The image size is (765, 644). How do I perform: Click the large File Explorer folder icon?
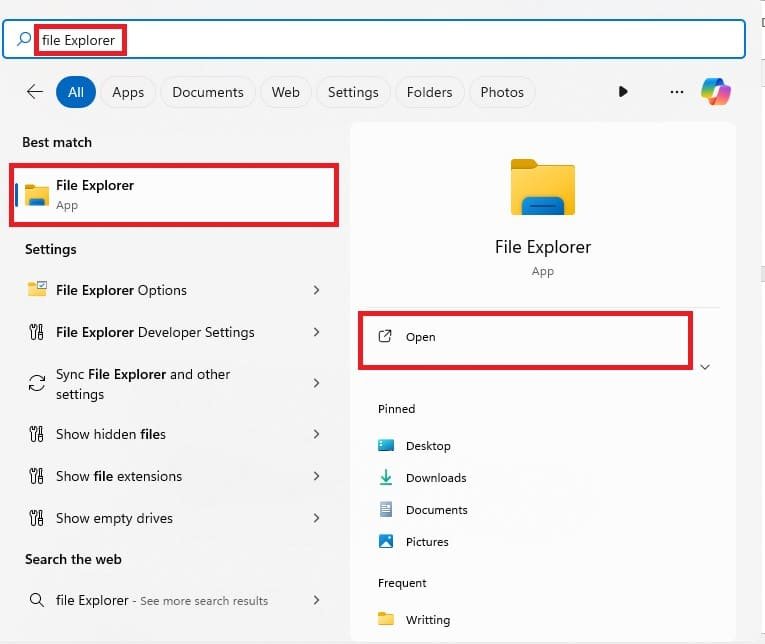pyautogui.click(x=542, y=187)
